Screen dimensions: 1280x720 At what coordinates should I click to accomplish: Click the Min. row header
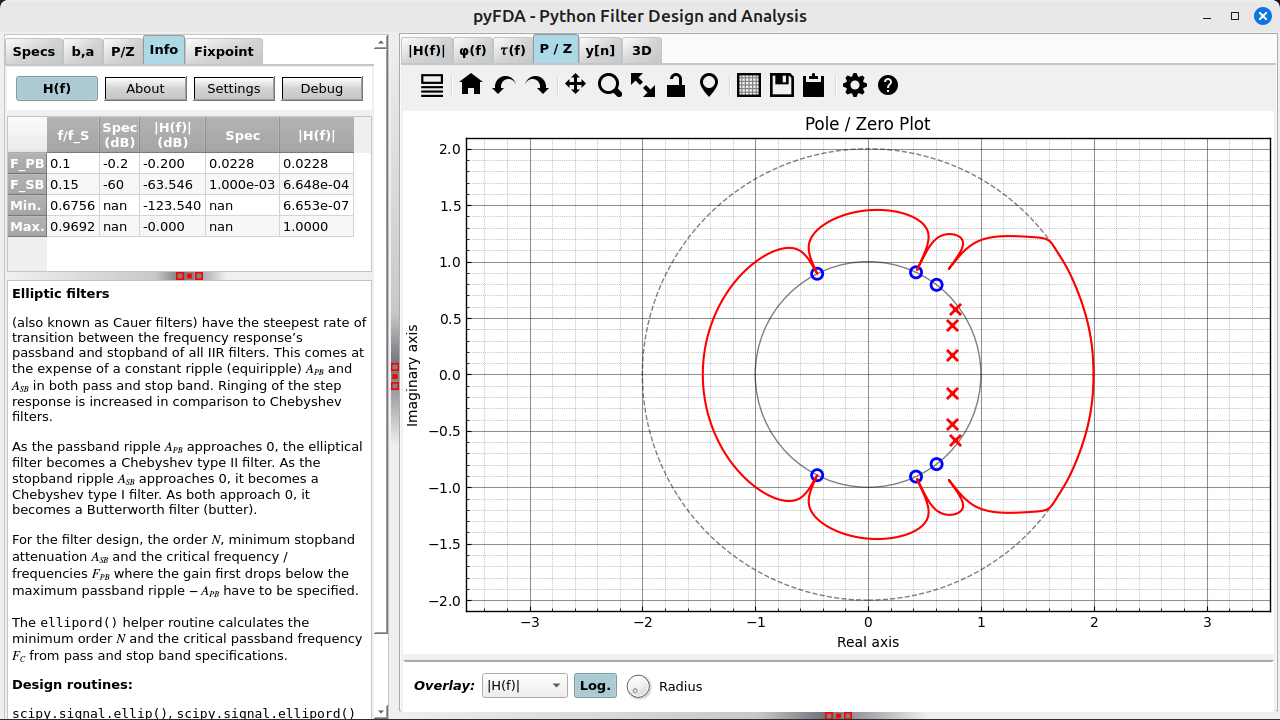[x=27, y=205]
